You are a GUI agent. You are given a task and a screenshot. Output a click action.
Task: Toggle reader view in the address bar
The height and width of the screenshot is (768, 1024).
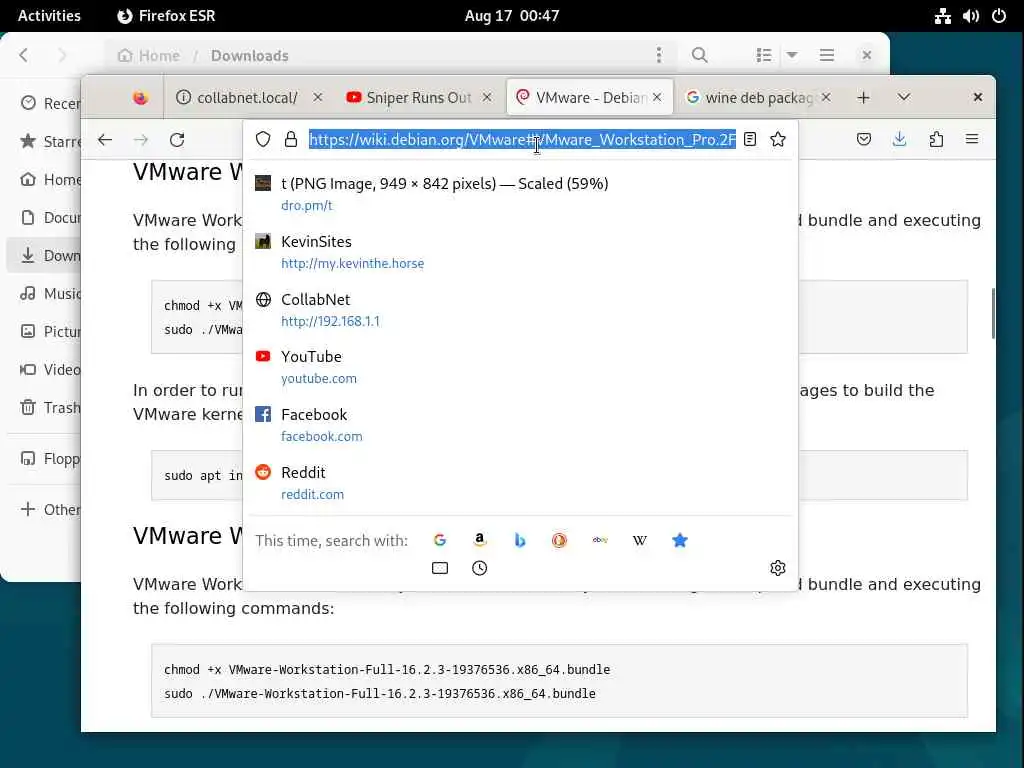750,139
